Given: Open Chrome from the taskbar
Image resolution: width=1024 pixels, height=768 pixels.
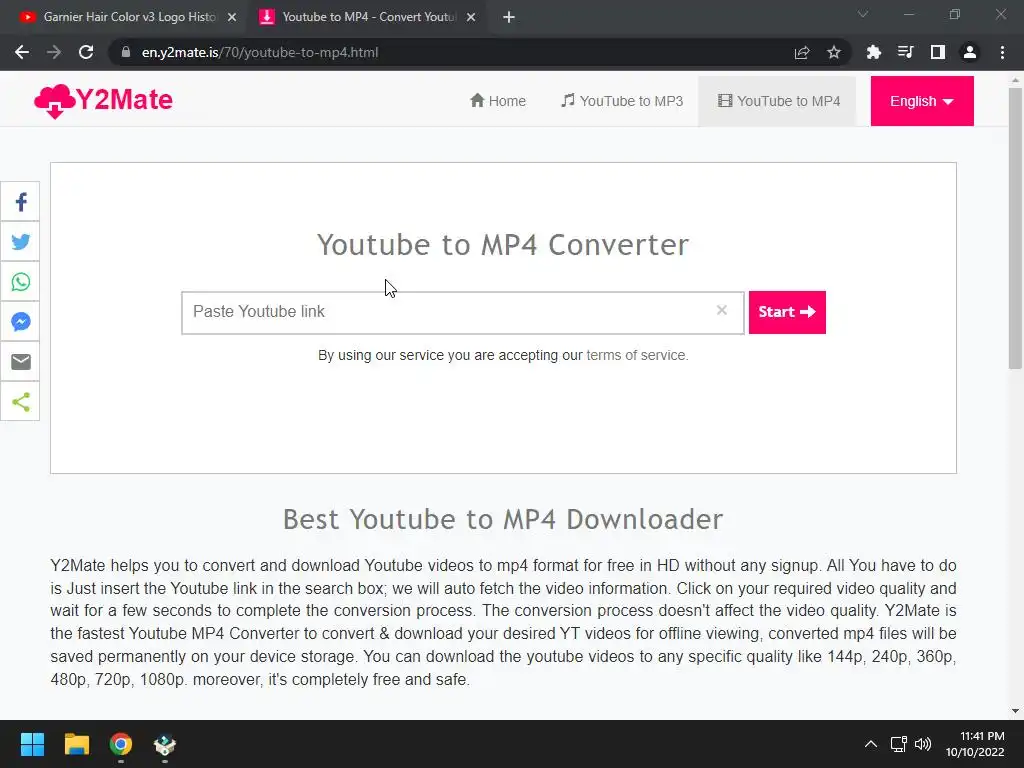Looking at the screenshot, I should point(121,744).
